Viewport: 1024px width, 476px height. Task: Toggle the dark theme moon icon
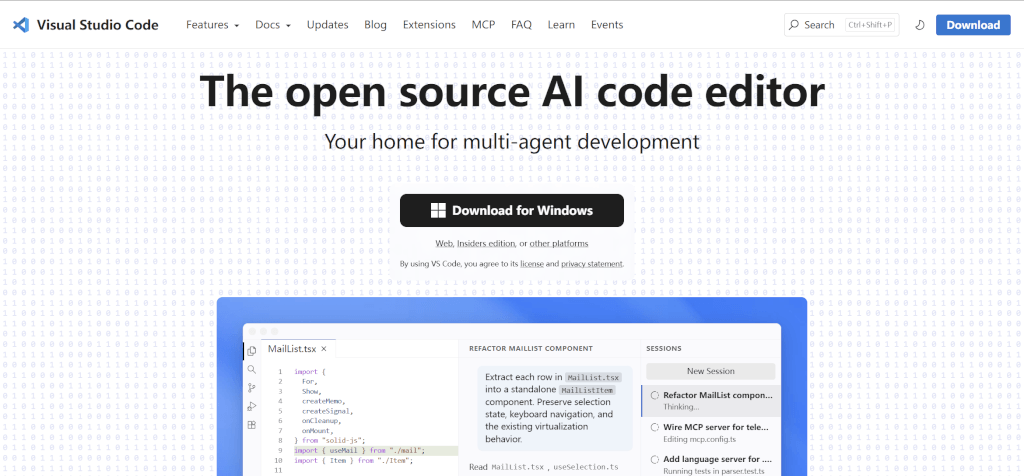920,25
